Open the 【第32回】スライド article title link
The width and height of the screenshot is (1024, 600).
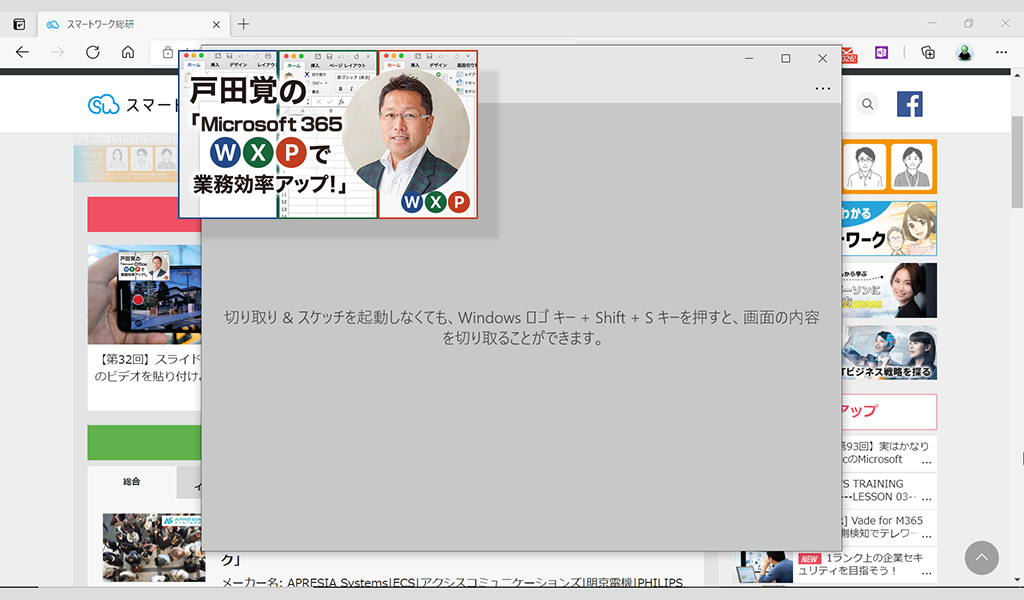tap(148, 368)
